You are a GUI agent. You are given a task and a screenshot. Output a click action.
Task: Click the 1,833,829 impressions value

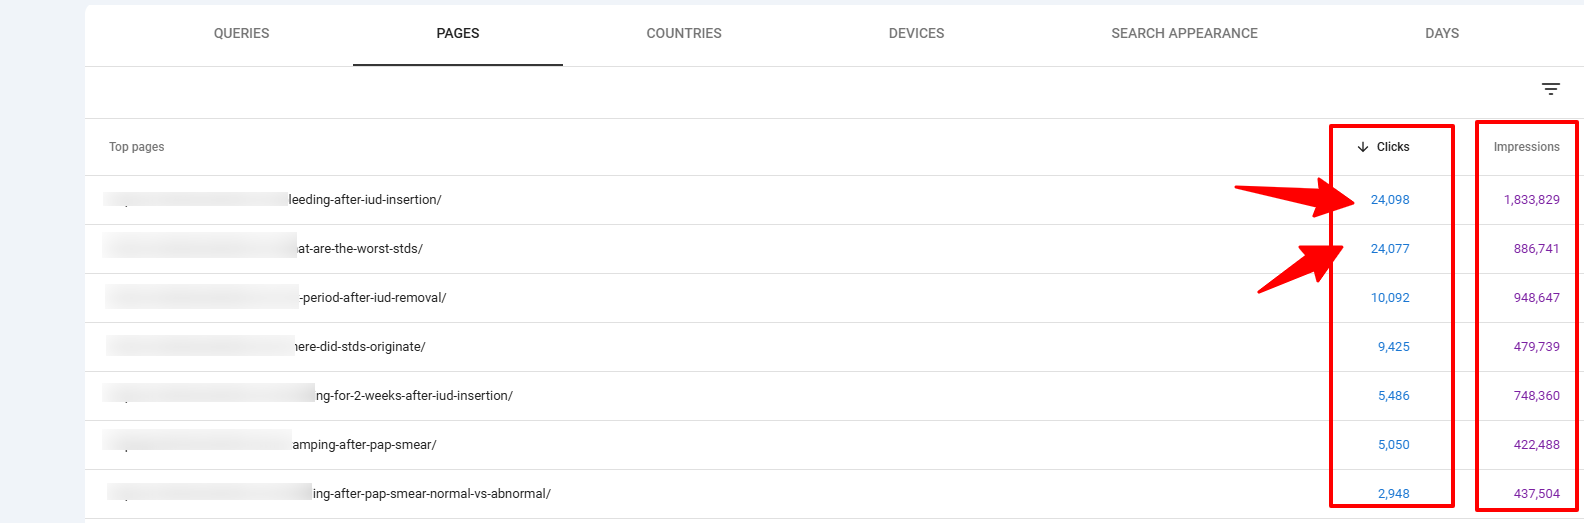point(1531,200)
